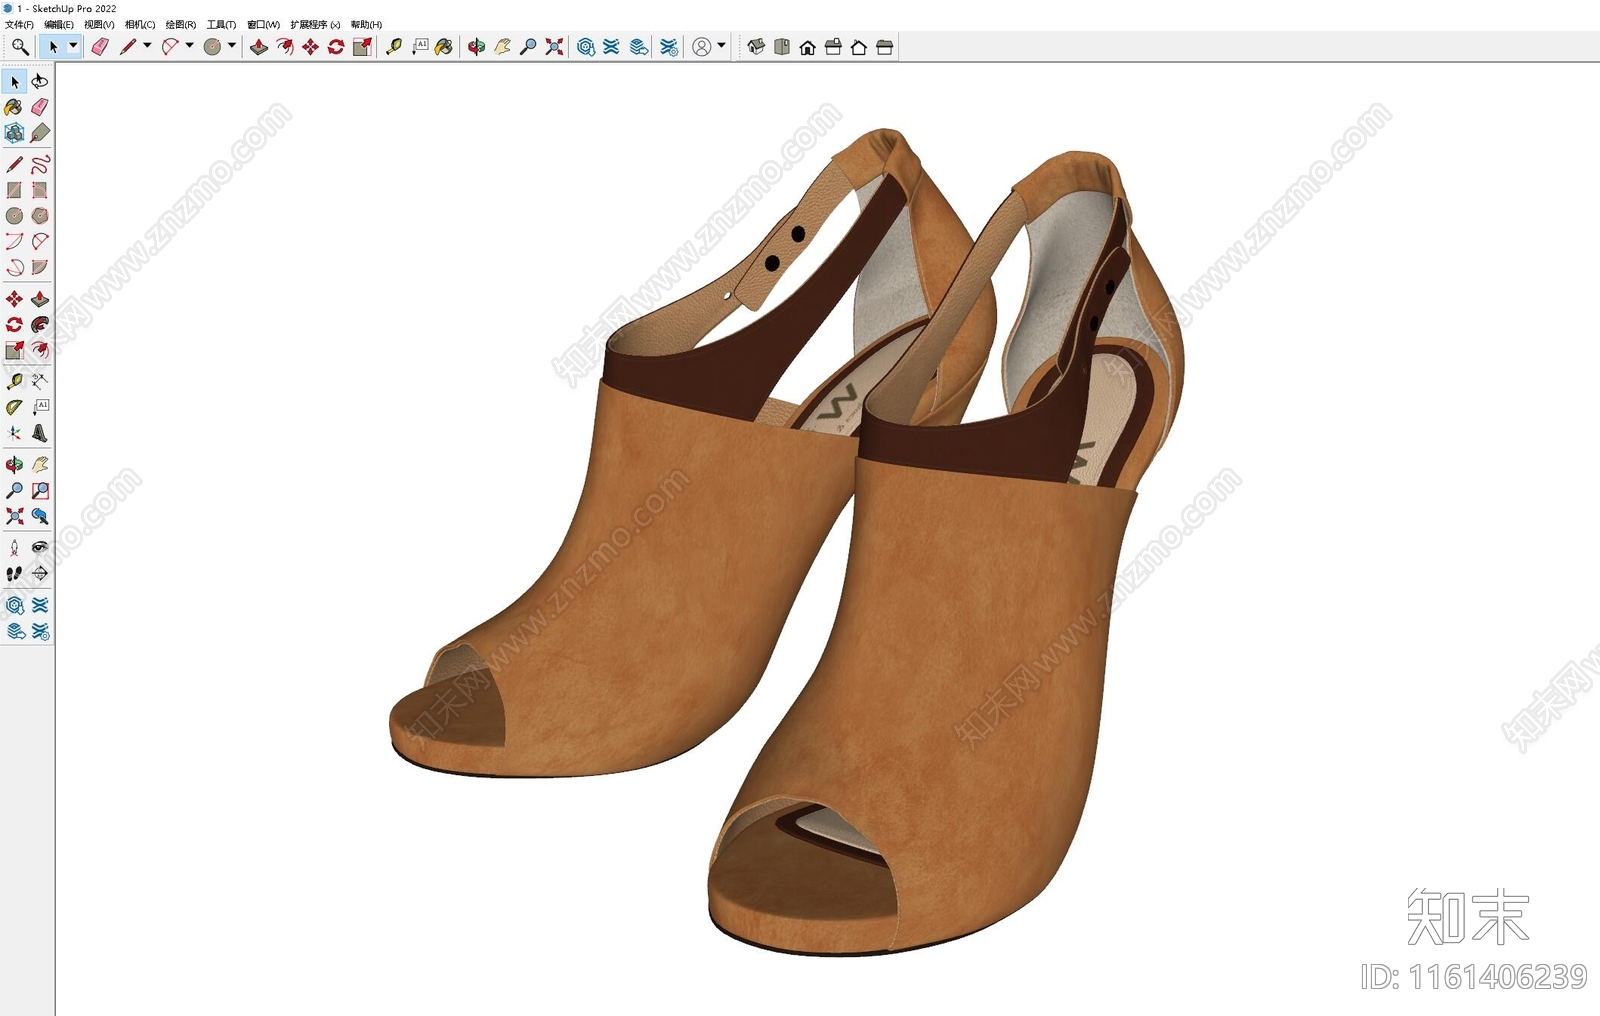Click Make Component cube icon in left palette
The image size is (1600, 1016).
[x=14, y=132]
